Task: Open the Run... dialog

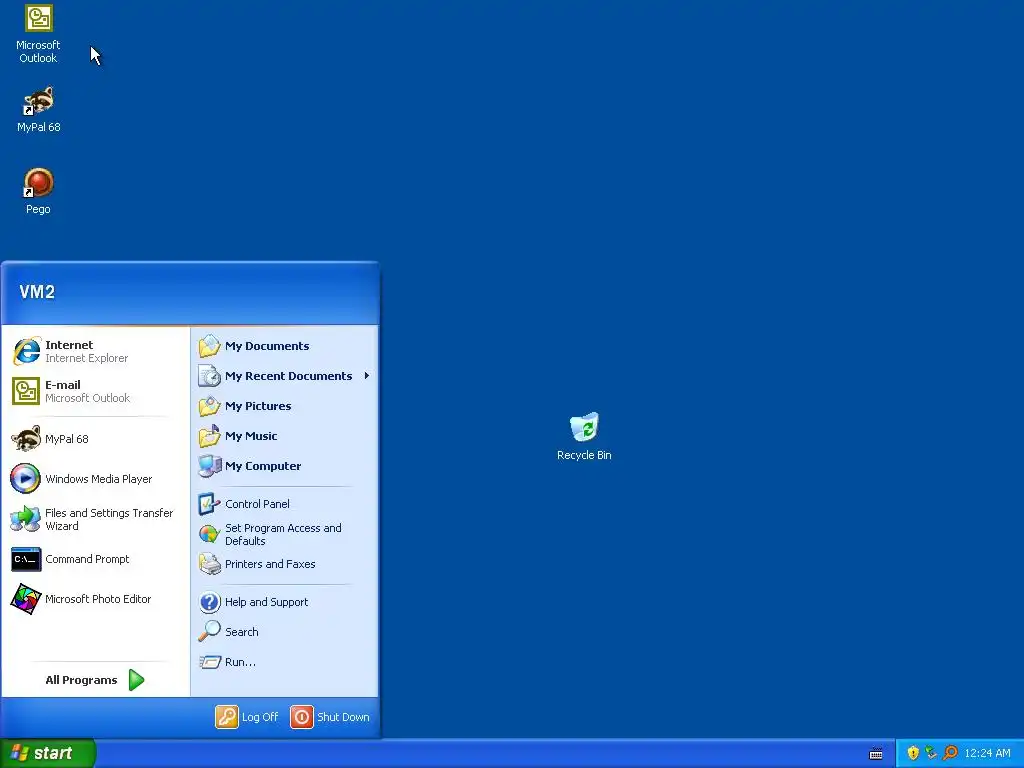Action: [285, 662]
